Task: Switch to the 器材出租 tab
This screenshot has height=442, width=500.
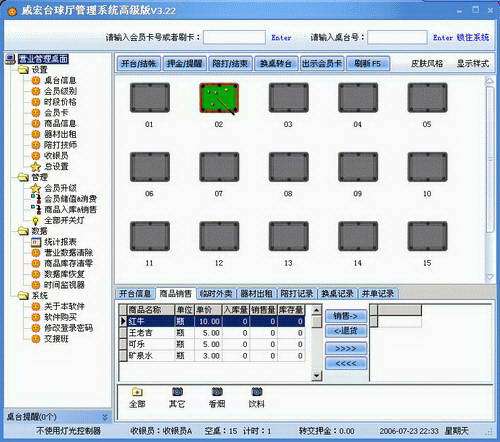Action: (x=256, y=294)
